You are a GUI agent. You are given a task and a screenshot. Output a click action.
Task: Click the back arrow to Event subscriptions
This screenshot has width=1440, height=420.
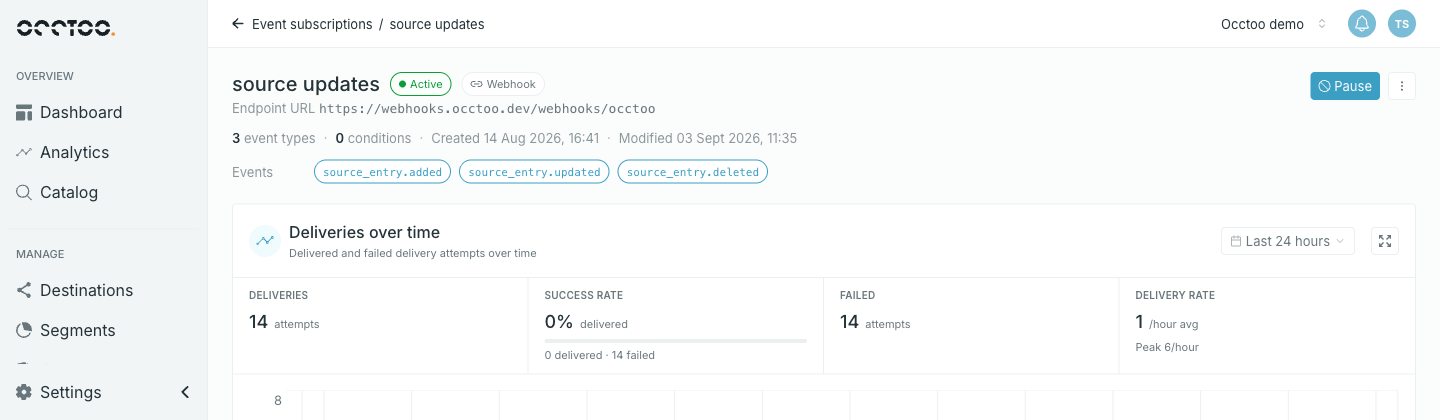(237, 24)
